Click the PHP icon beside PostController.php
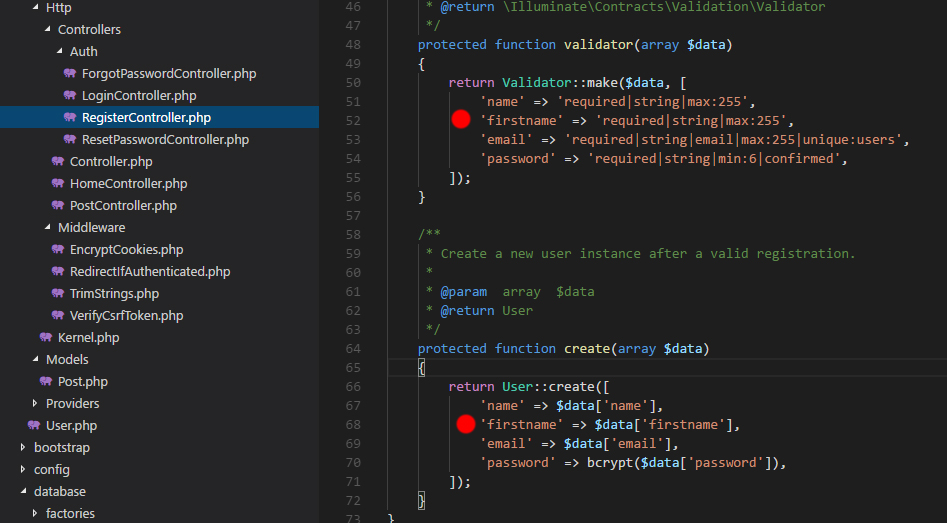This screenshot has height=523, width=947. pos(58,205)
